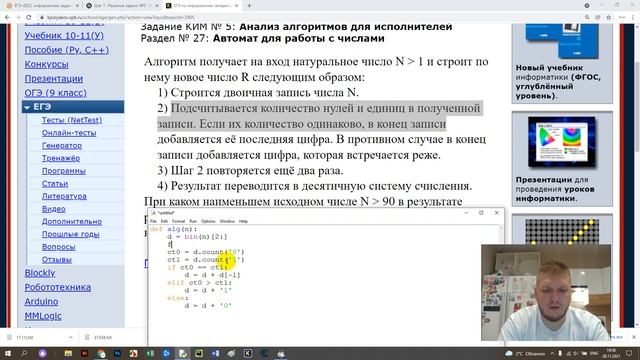This screenshot has height=360, width=640.
Task: Open the Дополнительно link
Action: click(72, 221)
